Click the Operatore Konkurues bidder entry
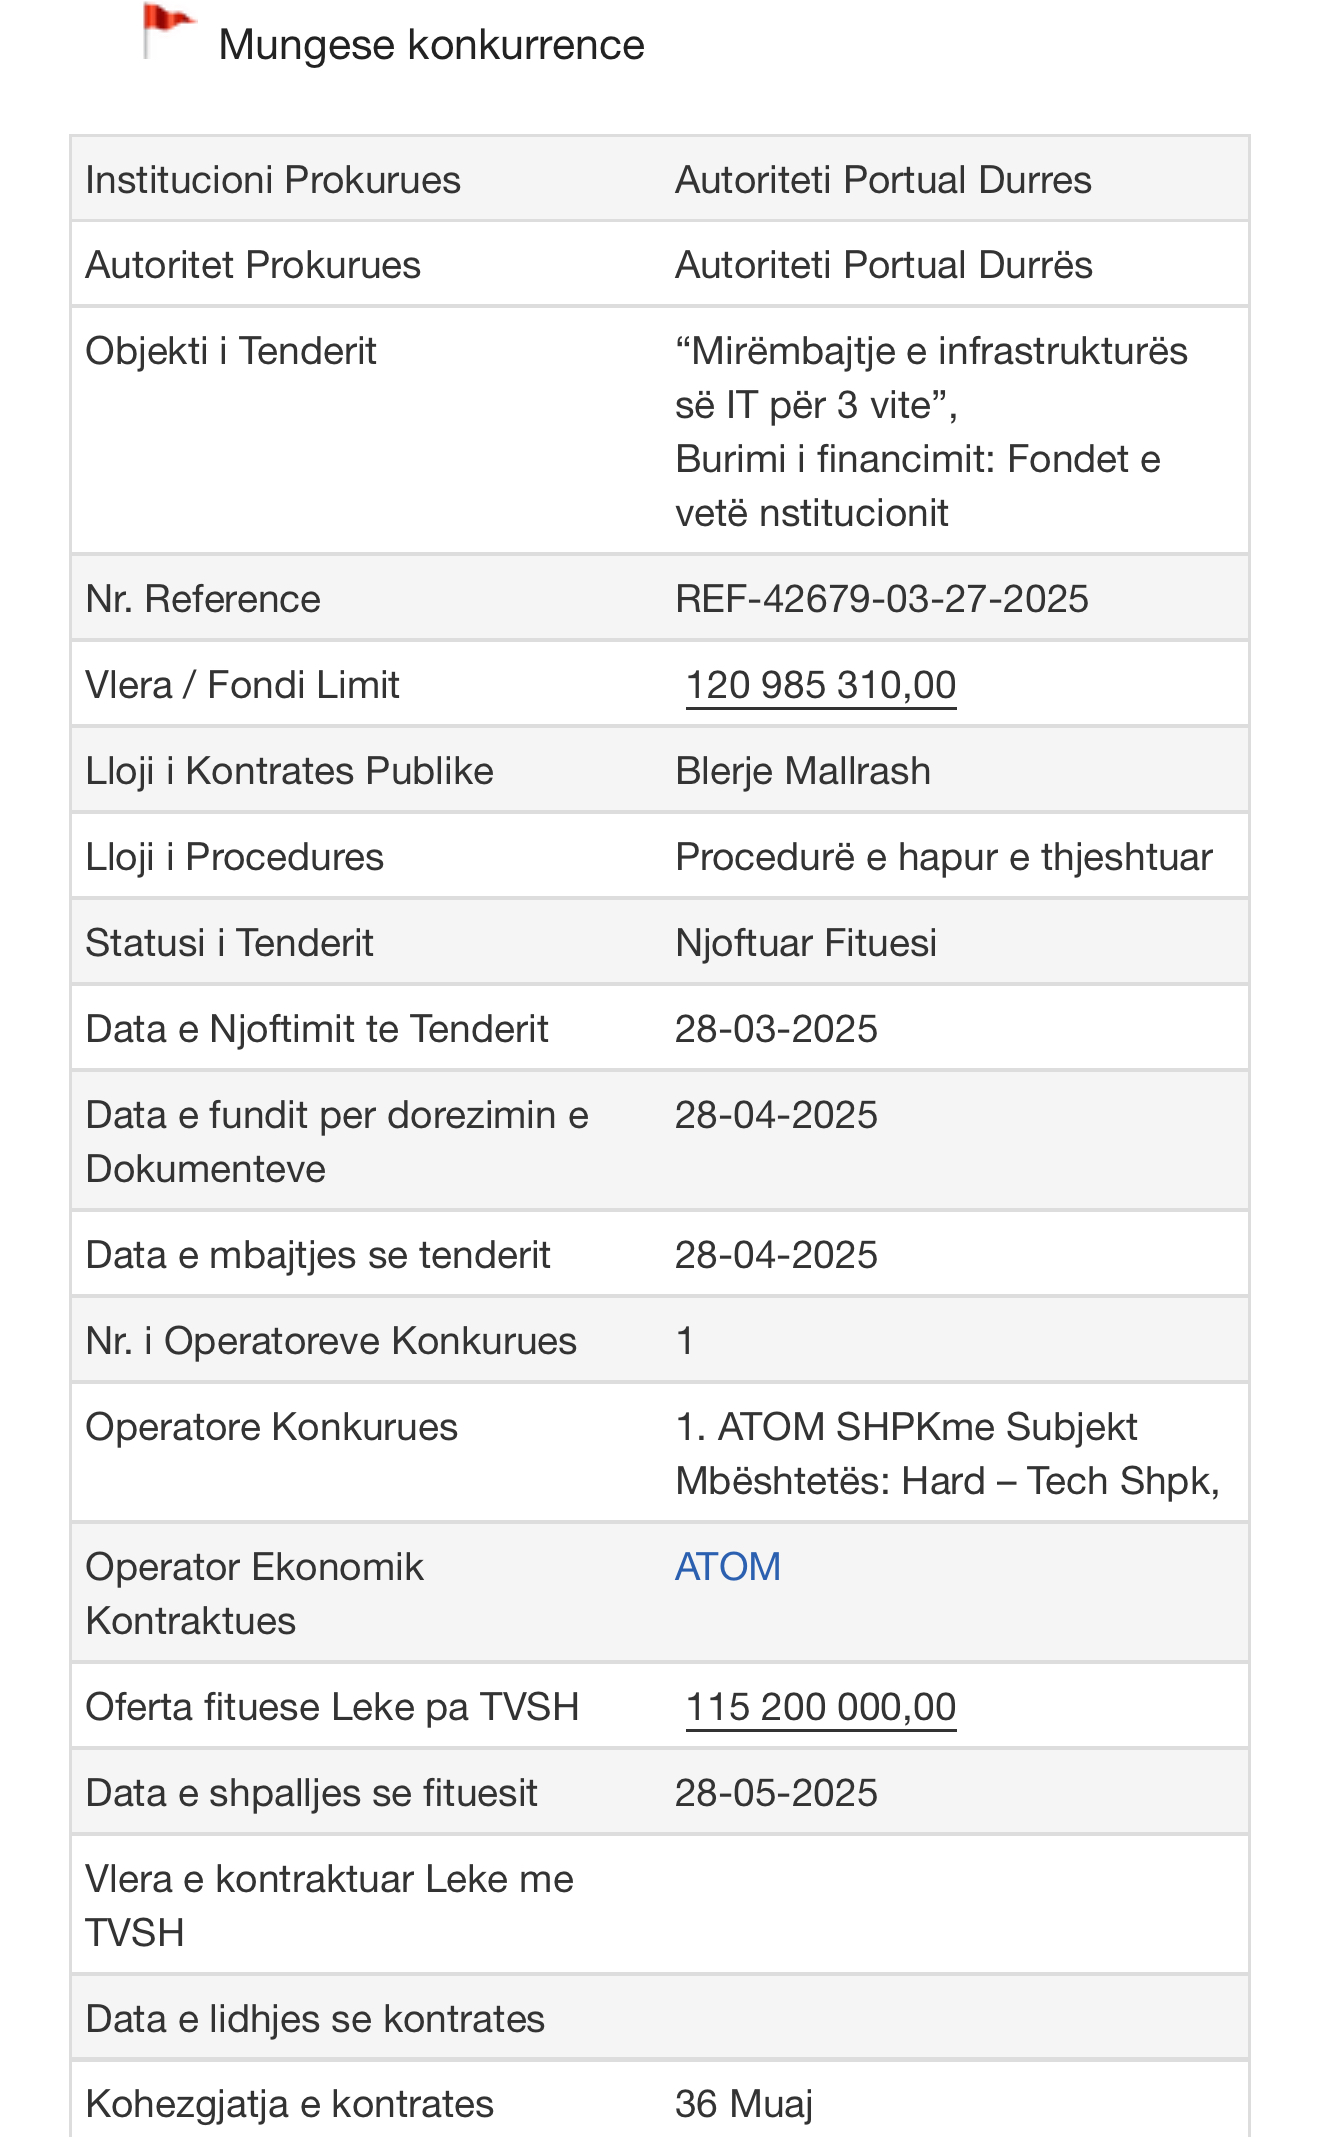This screenshot has height=2137, width=1320. click(x=948, y=1453)
